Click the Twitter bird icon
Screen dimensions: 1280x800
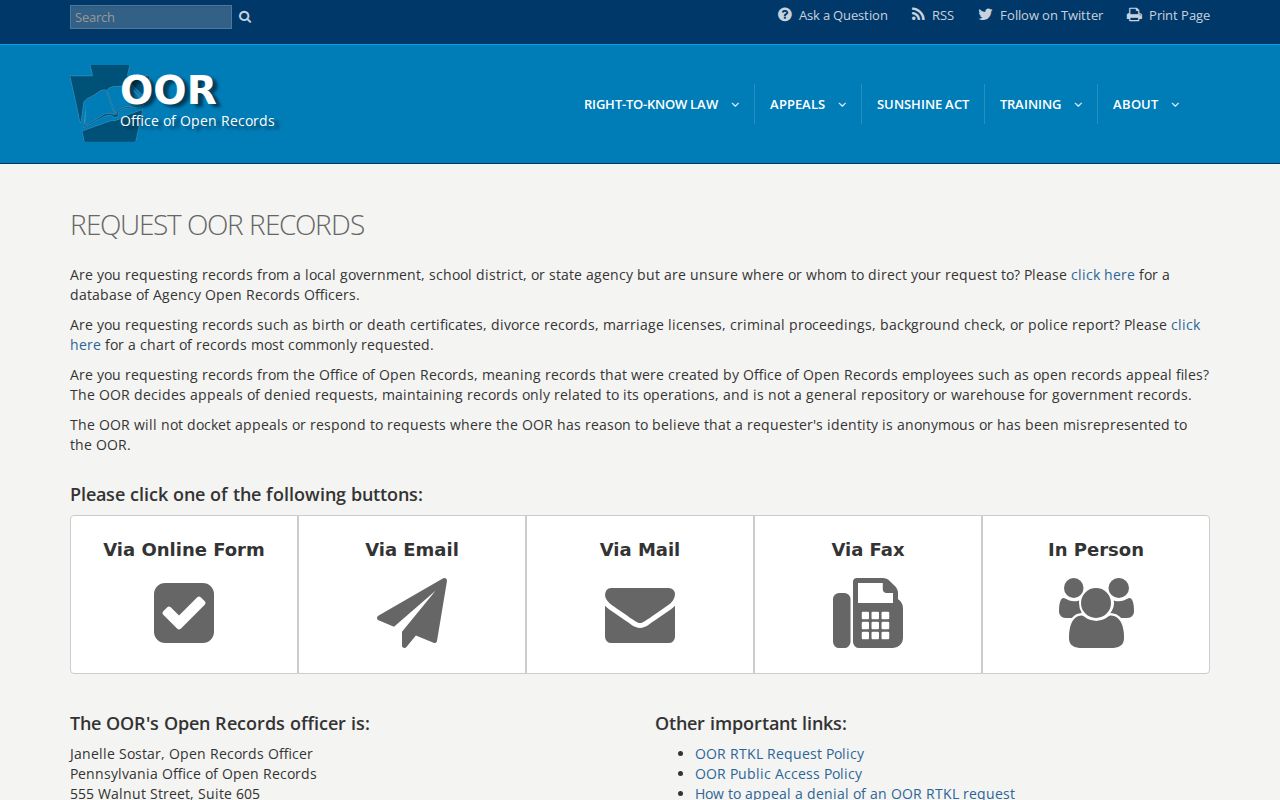(x=985, y=15)
